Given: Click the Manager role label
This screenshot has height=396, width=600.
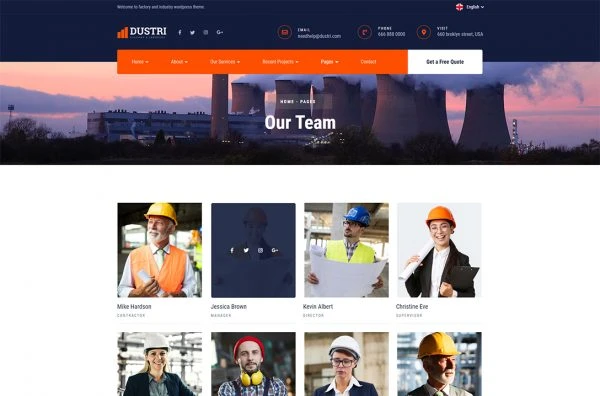Looking at the screenshot, I should point(221,316).
